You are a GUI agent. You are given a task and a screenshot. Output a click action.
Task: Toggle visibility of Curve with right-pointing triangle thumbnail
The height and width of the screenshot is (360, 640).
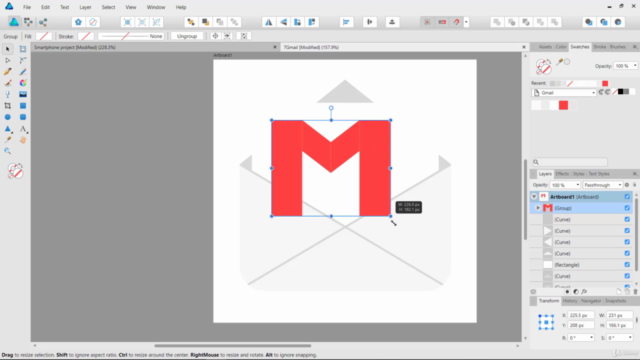click(627, 231)
